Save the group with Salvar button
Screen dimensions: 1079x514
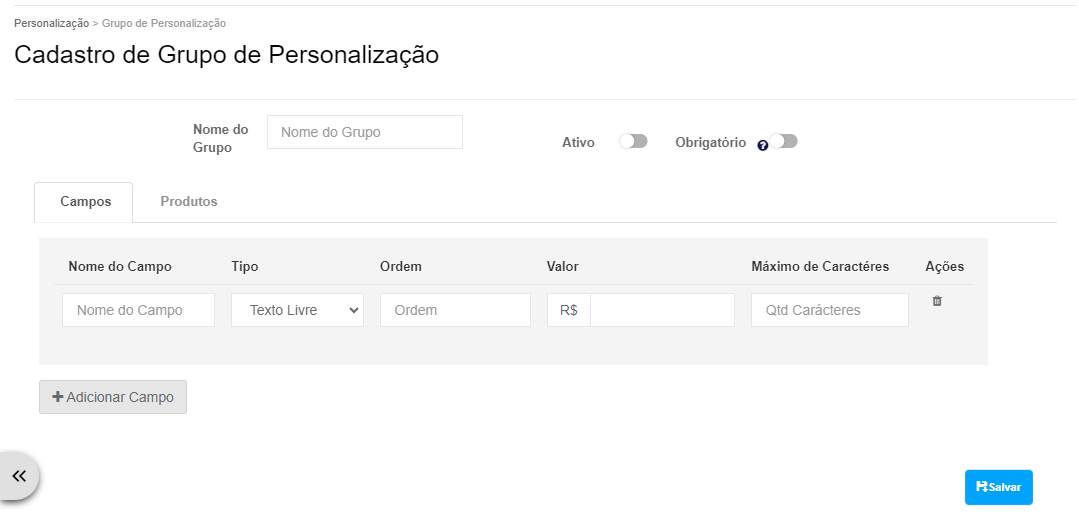click(x=998, y=487)
